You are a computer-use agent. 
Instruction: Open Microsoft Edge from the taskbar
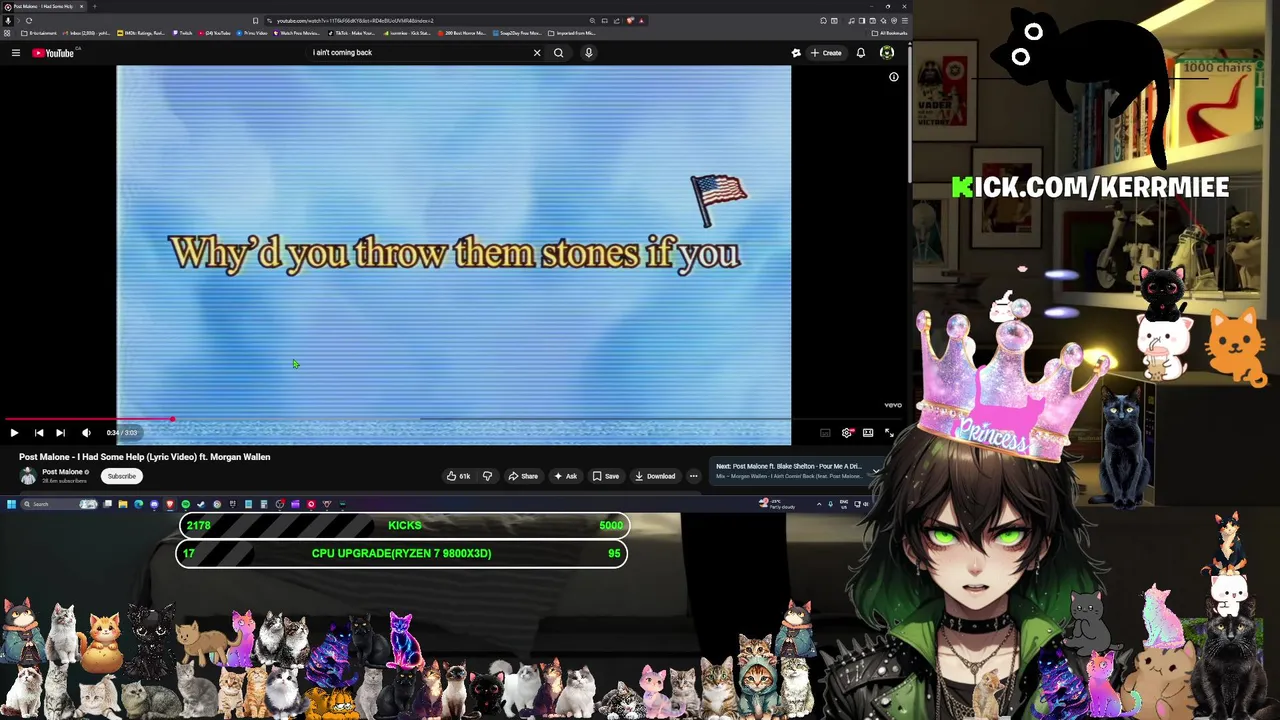pos(138,504)
